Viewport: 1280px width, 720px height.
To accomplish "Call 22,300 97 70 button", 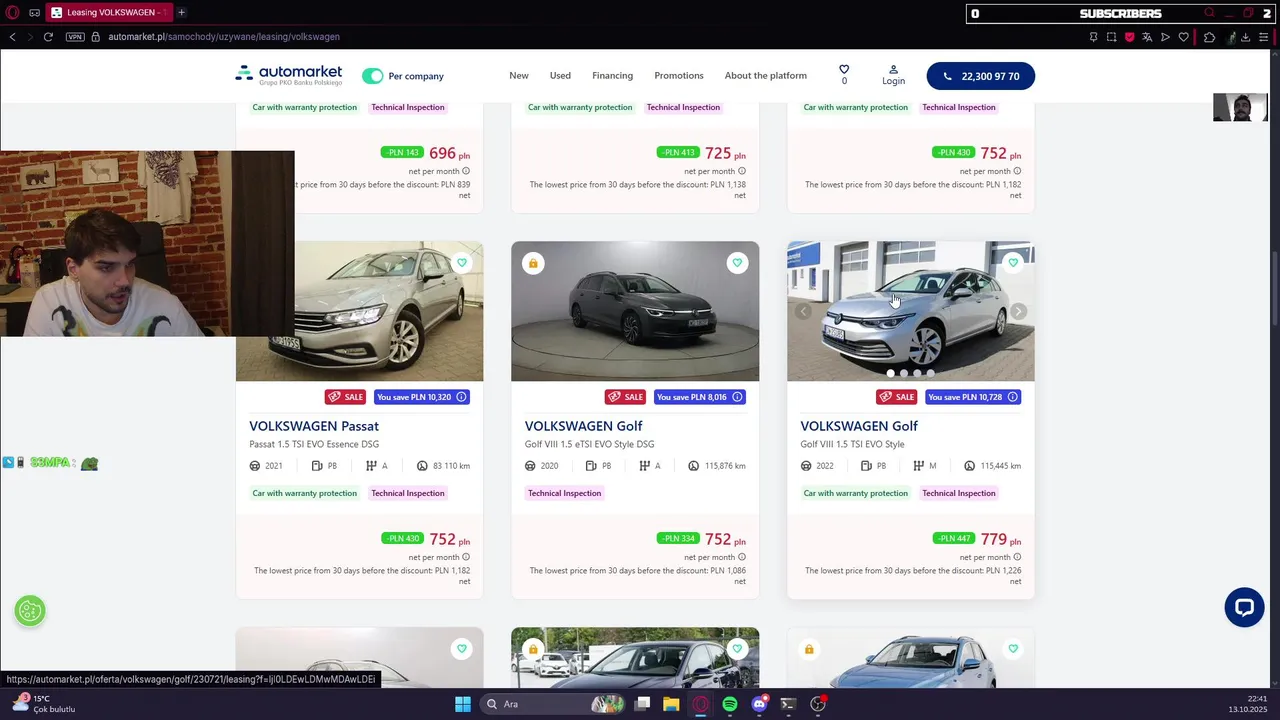I will [981, 76].
